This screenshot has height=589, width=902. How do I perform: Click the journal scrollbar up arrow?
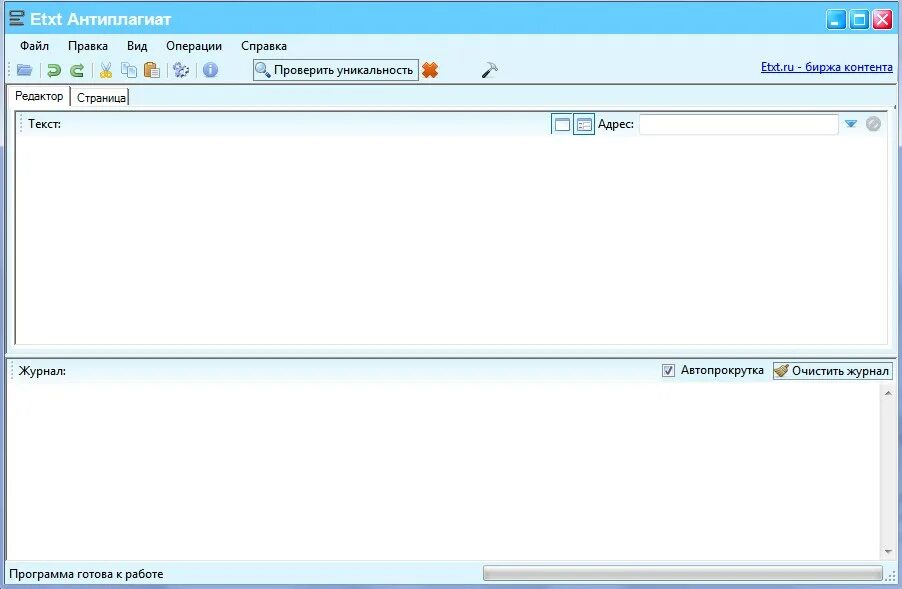point(888,393)
